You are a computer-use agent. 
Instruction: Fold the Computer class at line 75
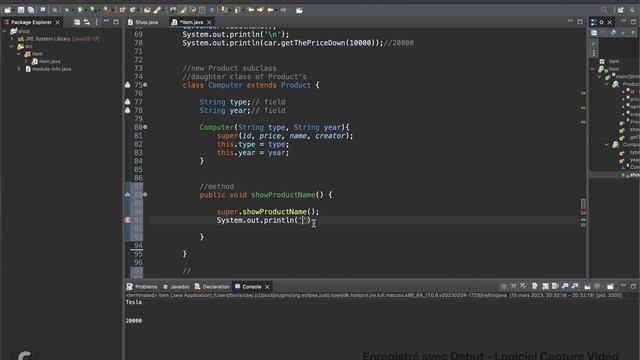pos(145,85)
